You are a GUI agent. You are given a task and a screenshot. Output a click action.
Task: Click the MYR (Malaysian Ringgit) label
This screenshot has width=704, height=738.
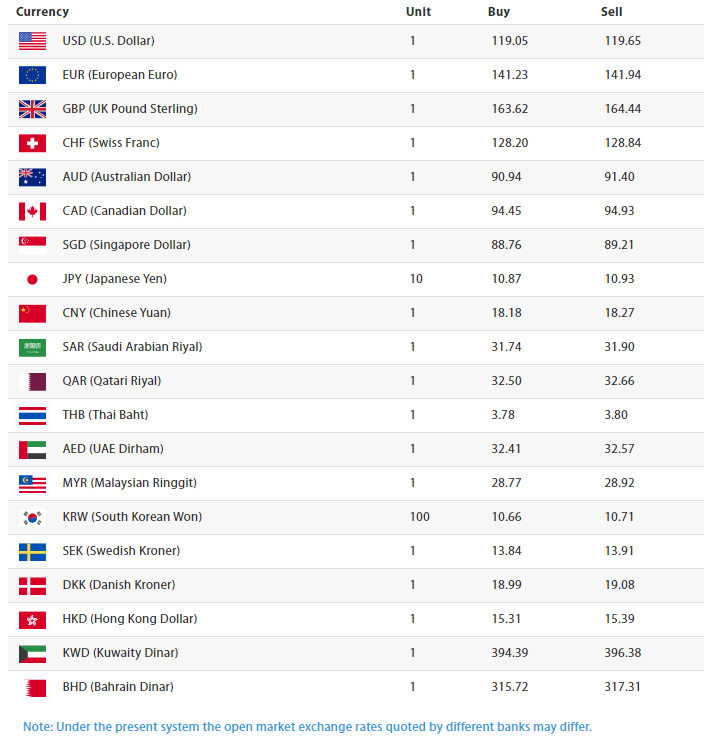click(x=129, y=482)
